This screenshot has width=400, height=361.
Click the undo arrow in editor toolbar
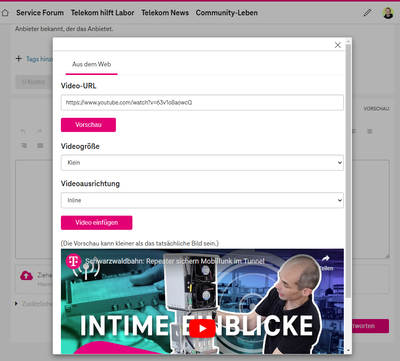pyautogui.click(x=23, y=131)
